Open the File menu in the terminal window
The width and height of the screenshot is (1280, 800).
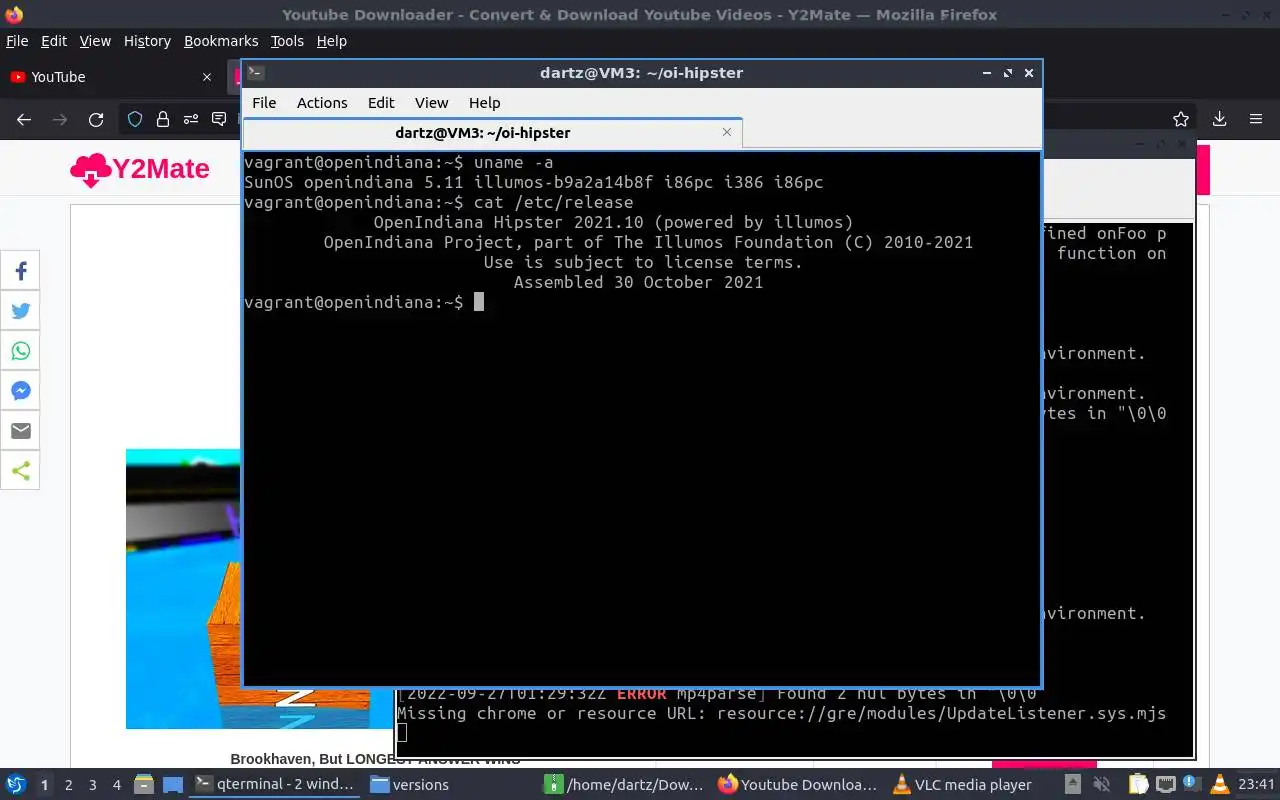(264, 103)
